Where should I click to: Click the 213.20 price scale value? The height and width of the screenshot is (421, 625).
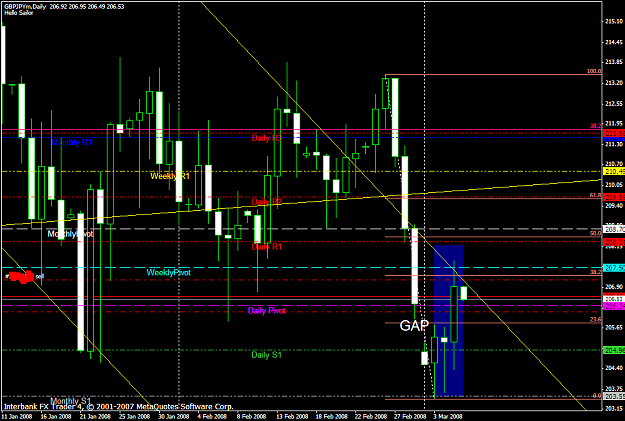tap(615, 83)
